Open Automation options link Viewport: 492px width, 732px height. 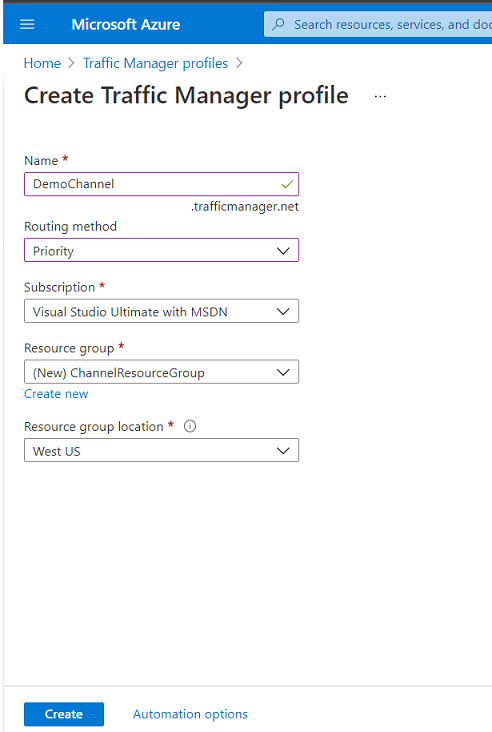click(x=190, y=714)
